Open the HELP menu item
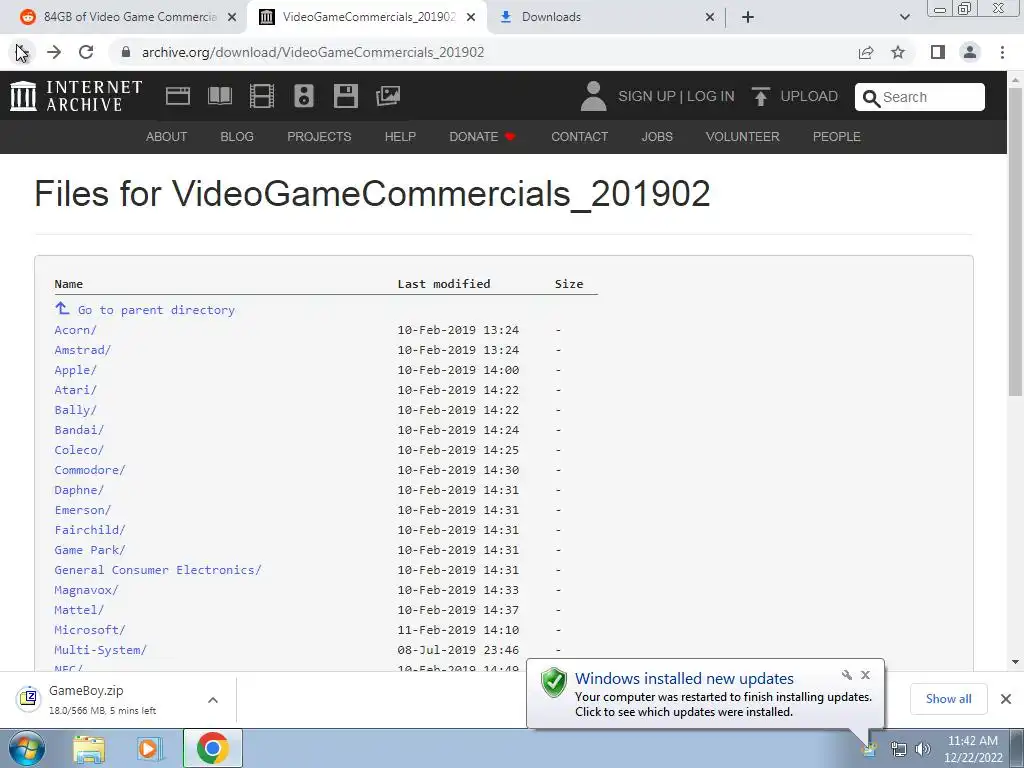Image resolution: width=1024 pixels, height=768 pixels. (400, 136)
